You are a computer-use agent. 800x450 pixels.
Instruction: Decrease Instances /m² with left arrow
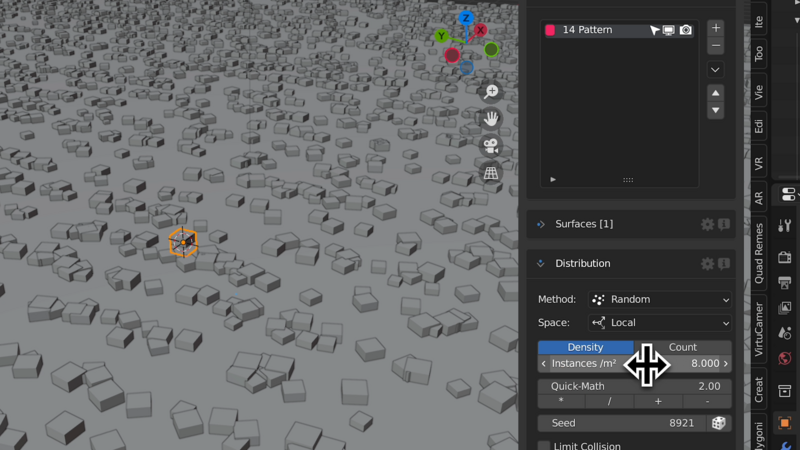(543, 364)
